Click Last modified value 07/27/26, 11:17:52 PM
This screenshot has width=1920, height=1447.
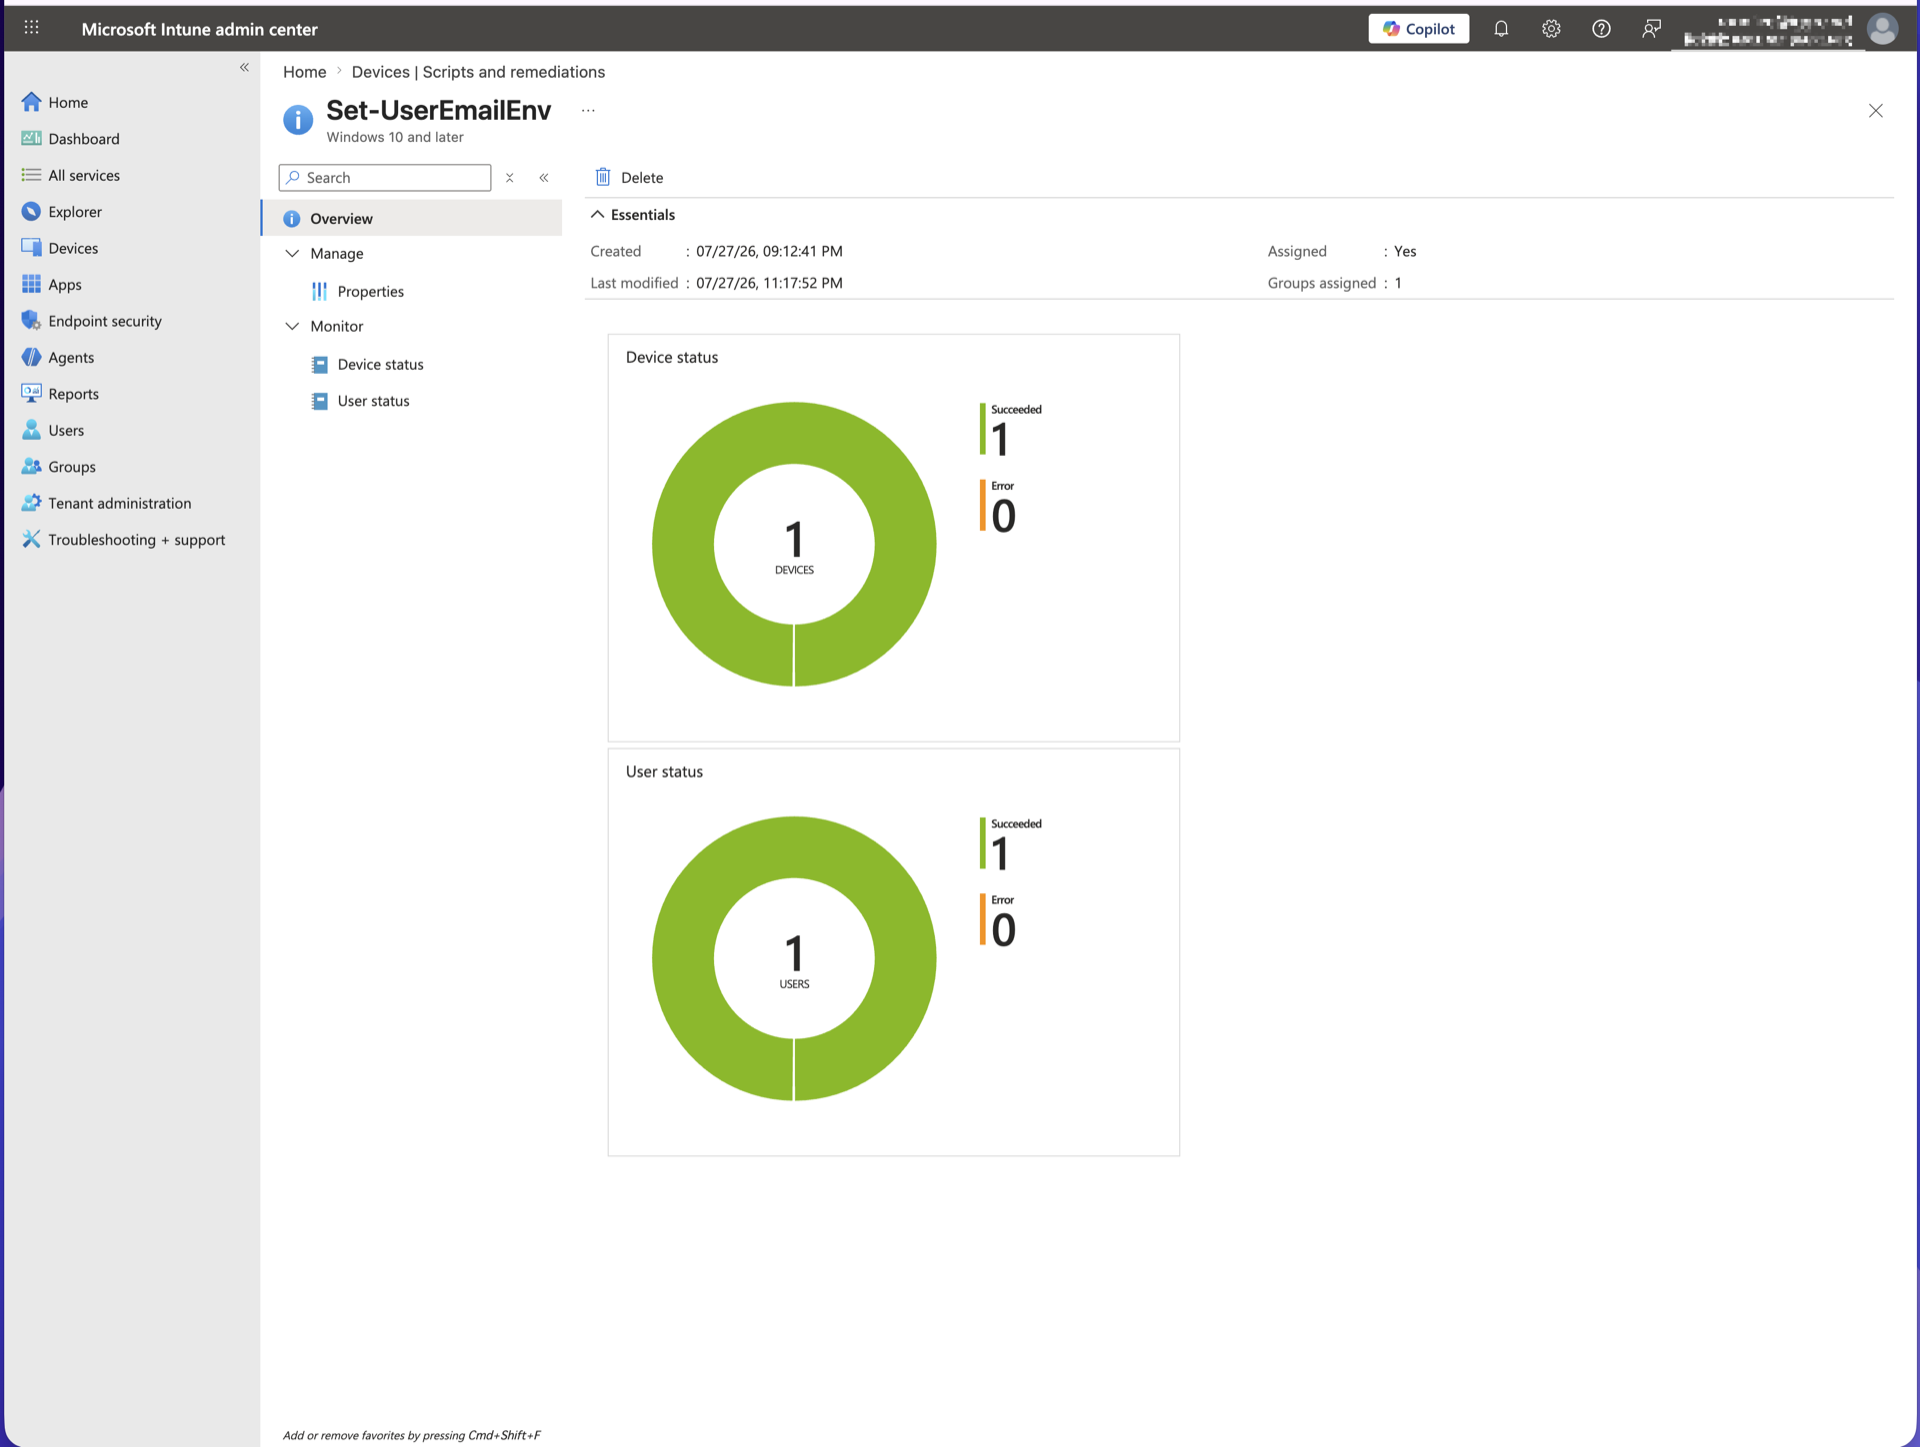(x=769, y=283)
